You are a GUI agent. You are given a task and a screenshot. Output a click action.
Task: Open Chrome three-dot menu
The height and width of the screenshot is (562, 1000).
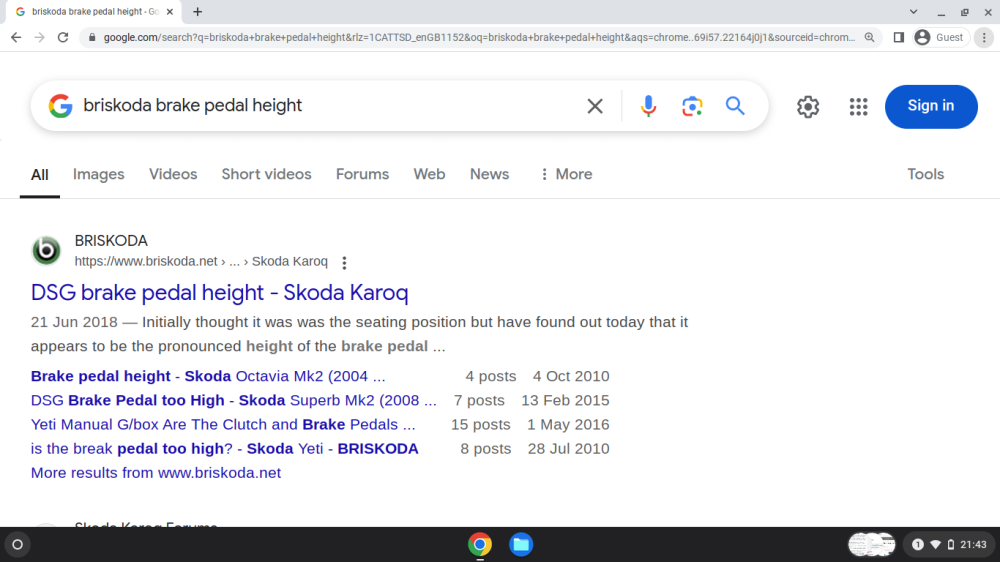click(x=984, y=38)
